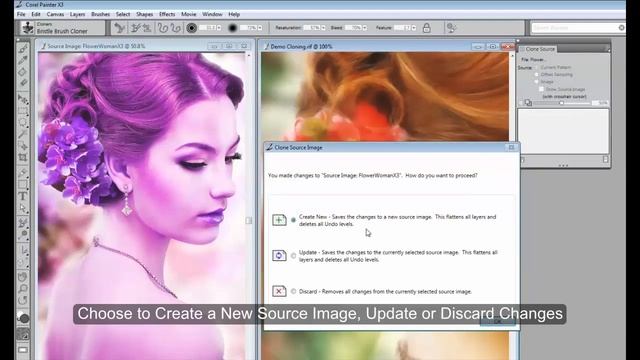640x360 pixels.
Task: Select the Pen shape tool
Action: tap(23, 173)
